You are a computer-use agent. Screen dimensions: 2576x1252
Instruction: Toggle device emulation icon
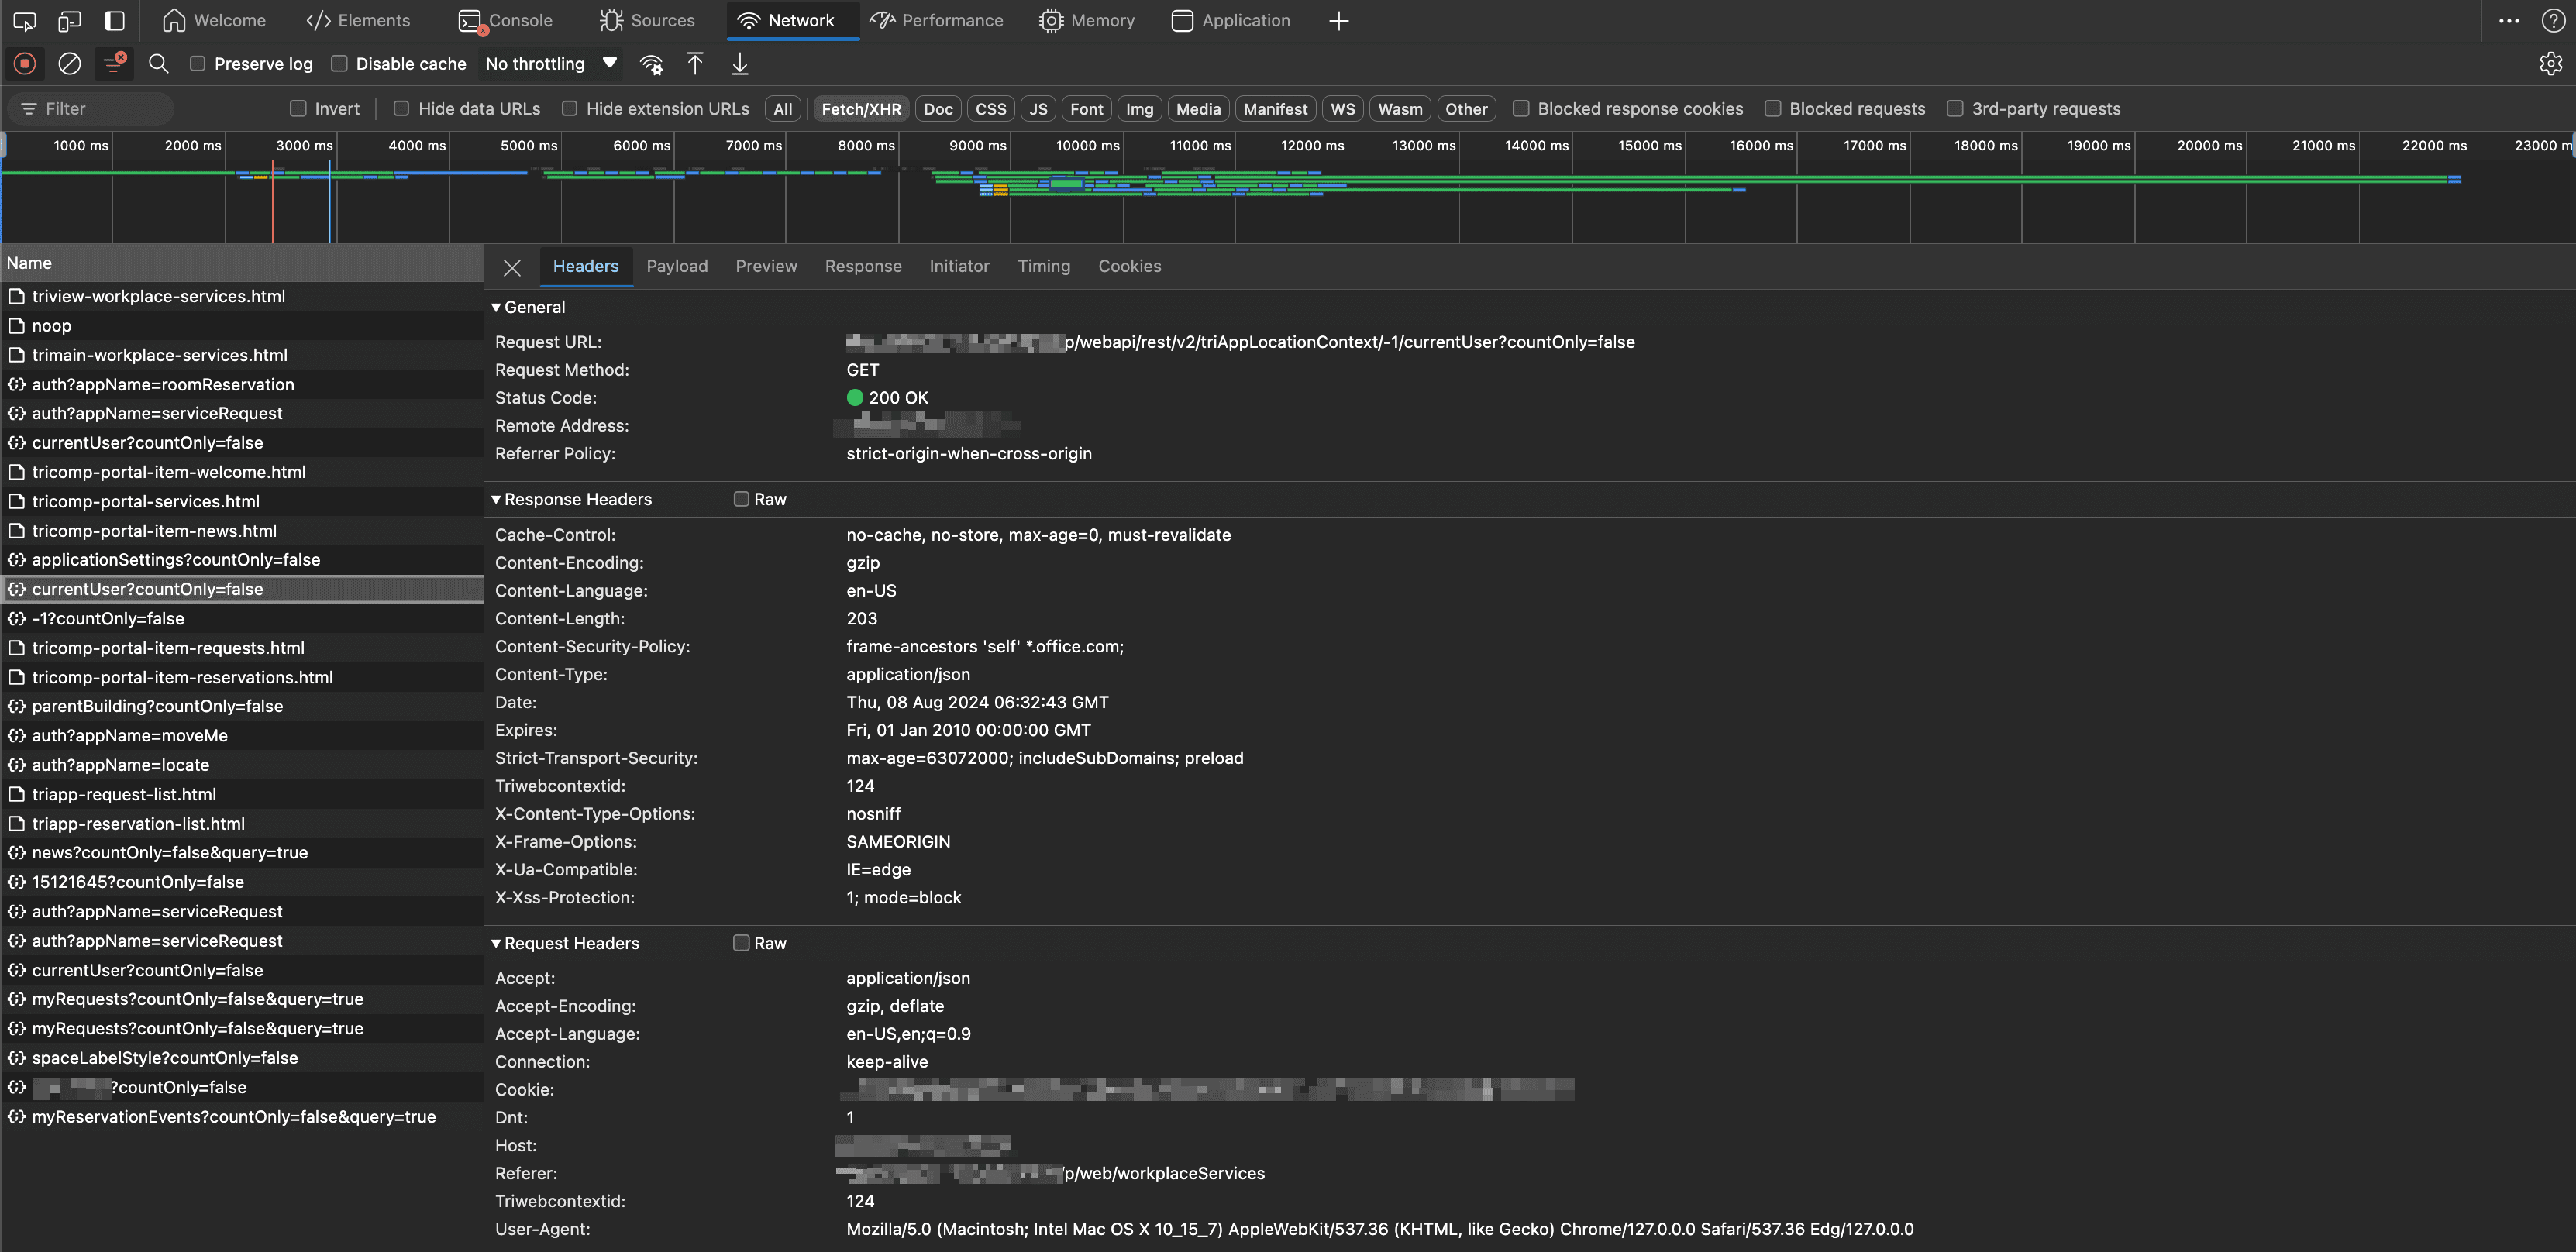[x=69, y=20]
